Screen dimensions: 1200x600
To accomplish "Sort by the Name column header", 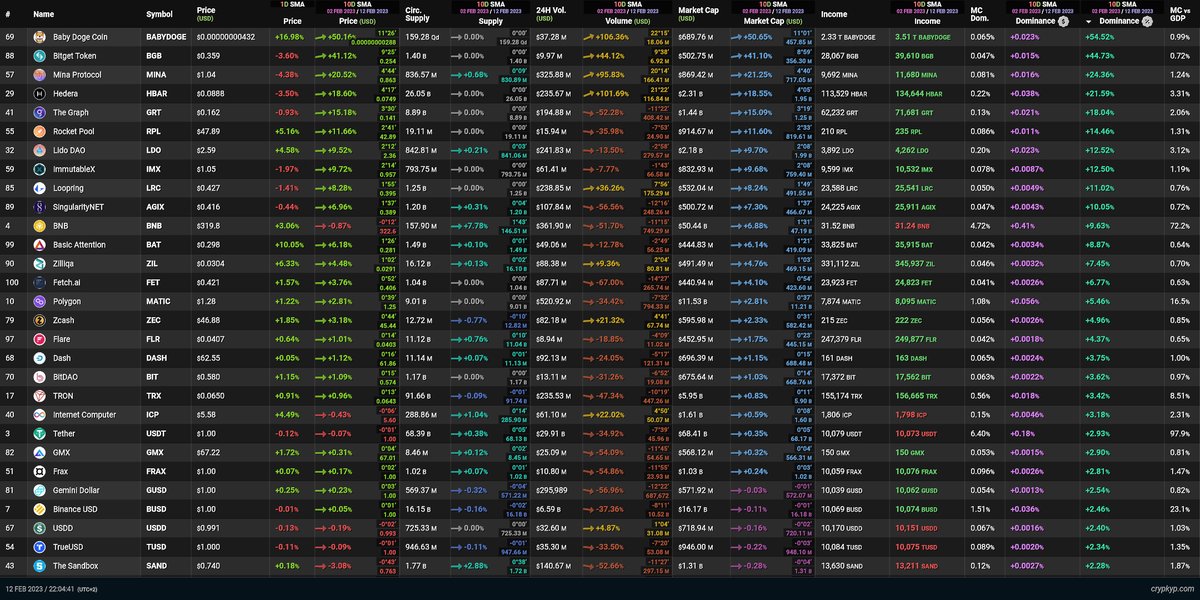I will [x=43, y=15].
